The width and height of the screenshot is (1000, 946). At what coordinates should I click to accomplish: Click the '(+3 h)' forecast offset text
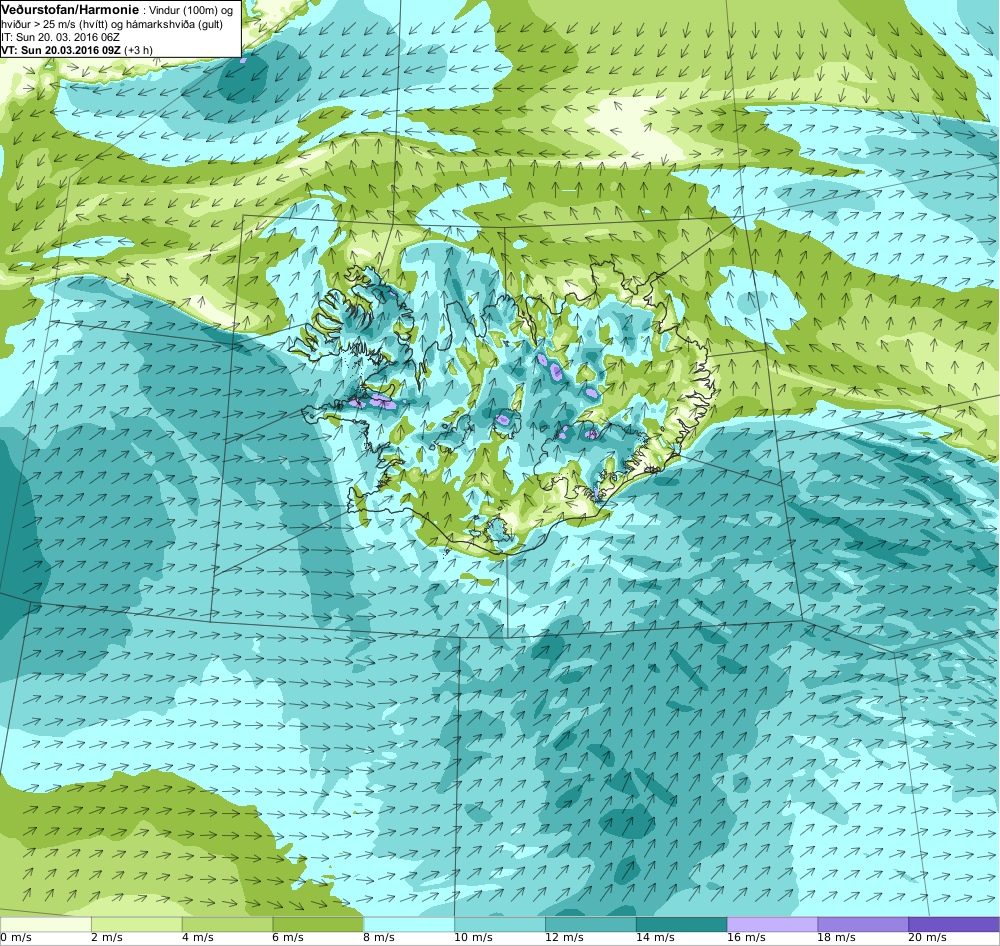138,50
